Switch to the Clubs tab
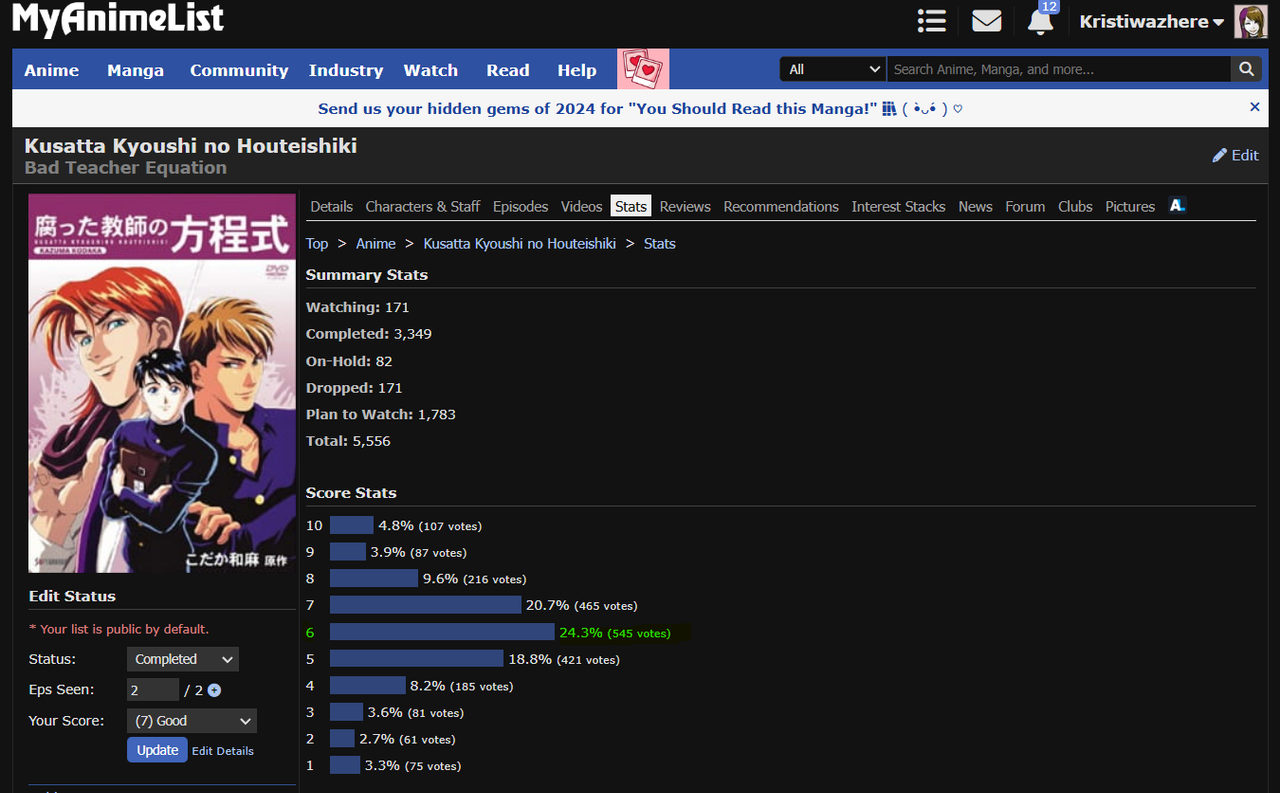Screen dimensions: 1280x793 1075,206
